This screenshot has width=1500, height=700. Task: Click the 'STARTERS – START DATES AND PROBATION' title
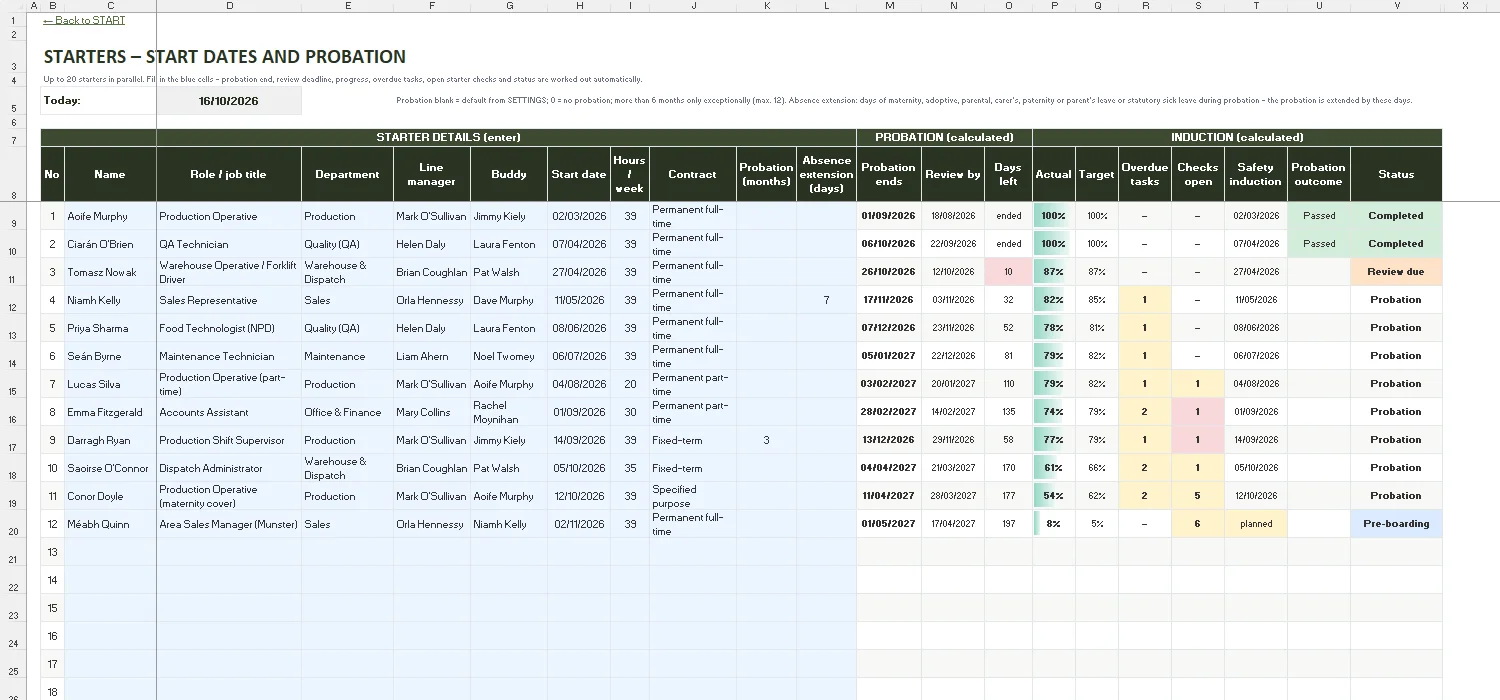(x=225, y=57)
